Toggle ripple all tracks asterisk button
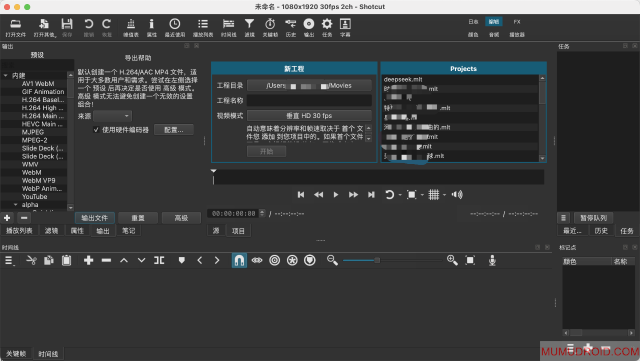640x361 pixels. point(292,260)
